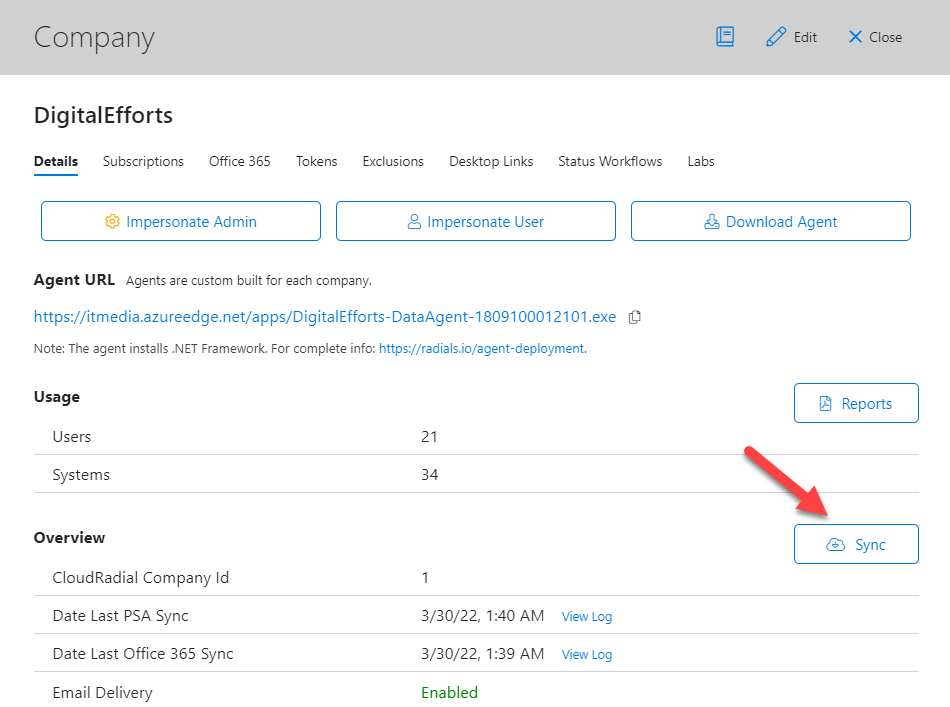Go to the Office 365 tab
The width and height of the screenshot is (950, 707).
[239, 161]
